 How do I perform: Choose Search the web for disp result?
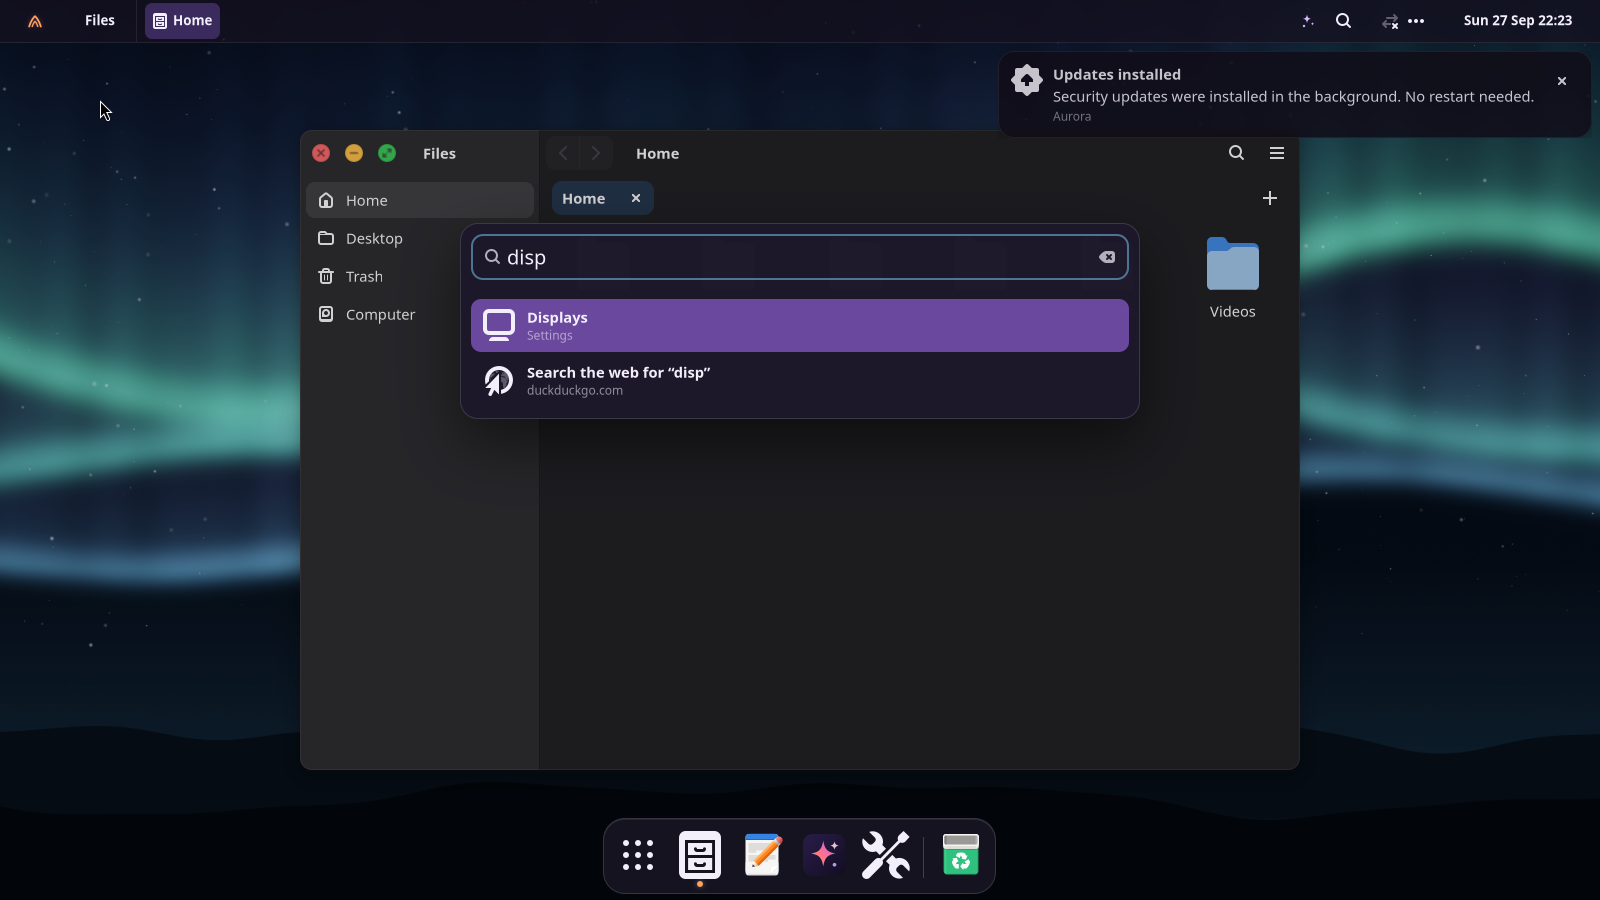coord(800,381)
